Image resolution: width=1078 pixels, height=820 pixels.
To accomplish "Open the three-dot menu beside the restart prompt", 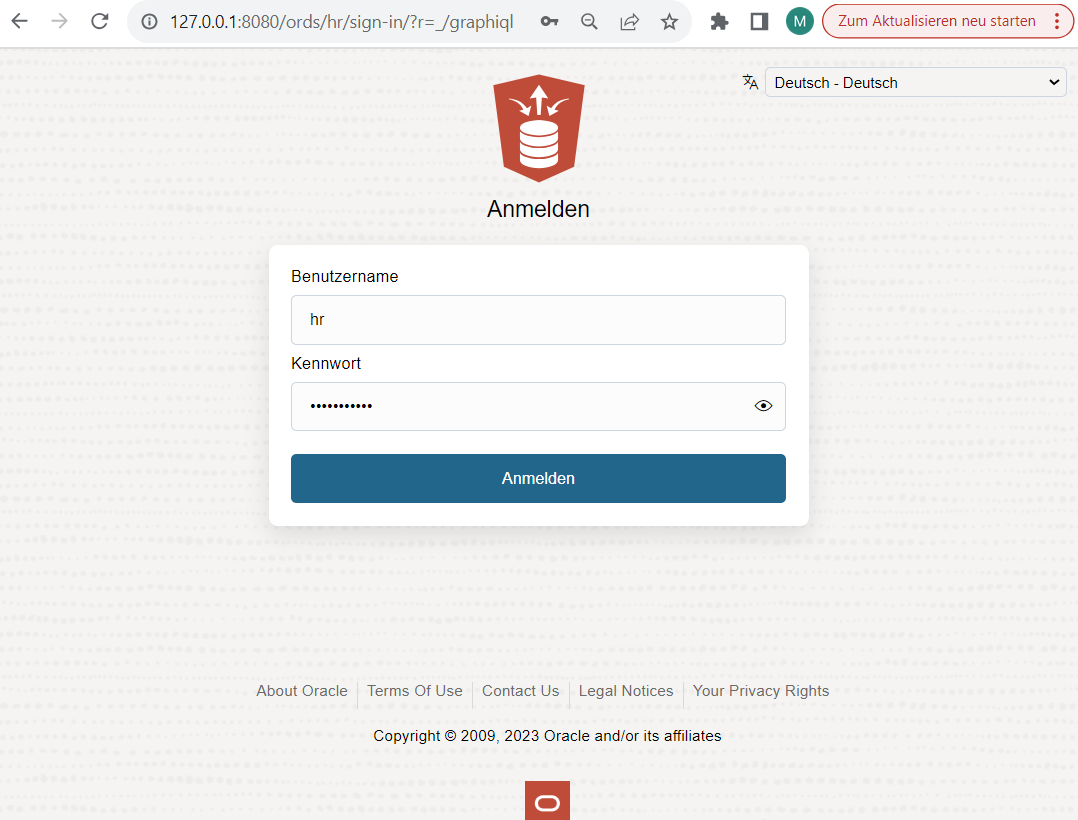I will click(x=1063, y=21).
